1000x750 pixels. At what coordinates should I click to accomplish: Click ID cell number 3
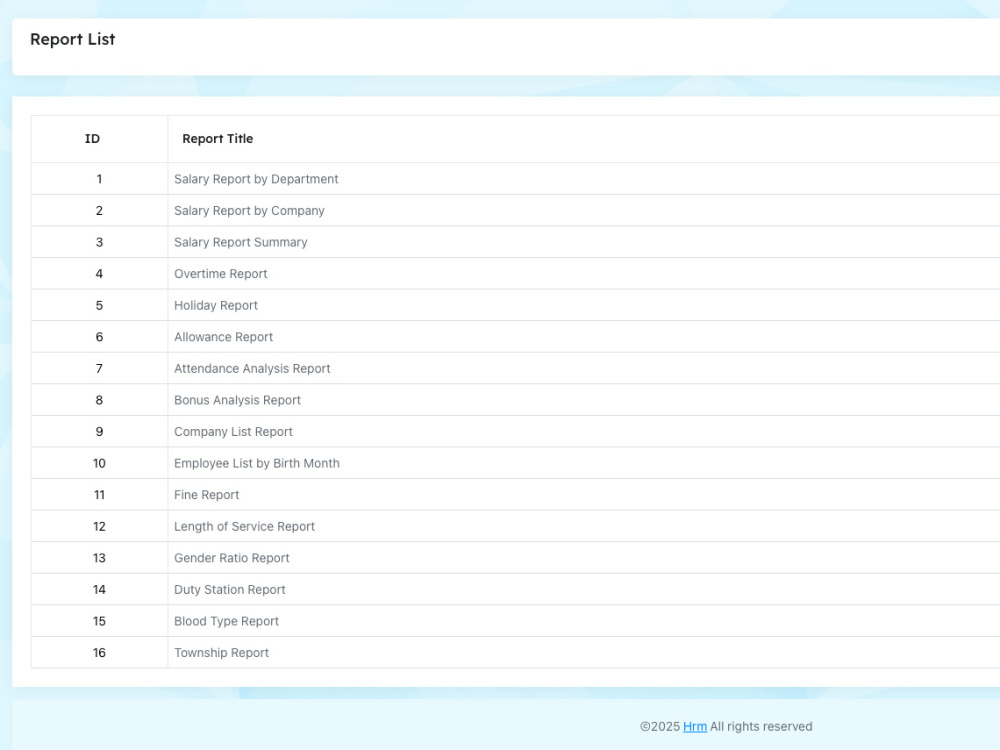99,242
